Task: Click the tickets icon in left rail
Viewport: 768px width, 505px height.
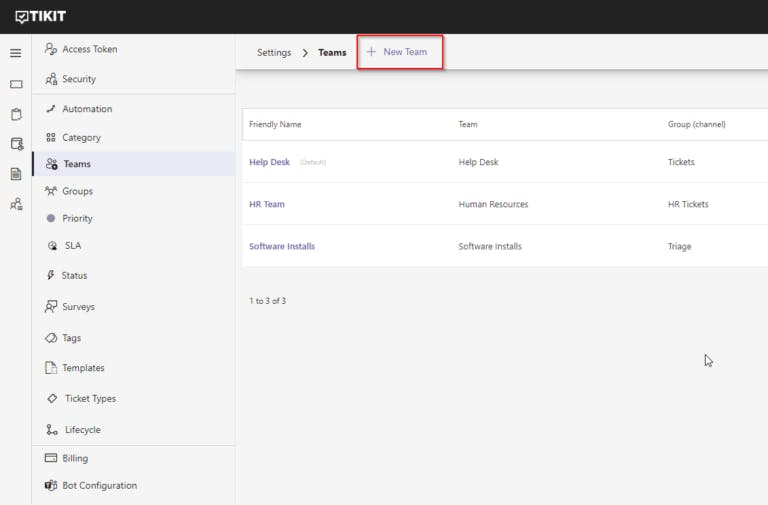Action: click(16, 85)
